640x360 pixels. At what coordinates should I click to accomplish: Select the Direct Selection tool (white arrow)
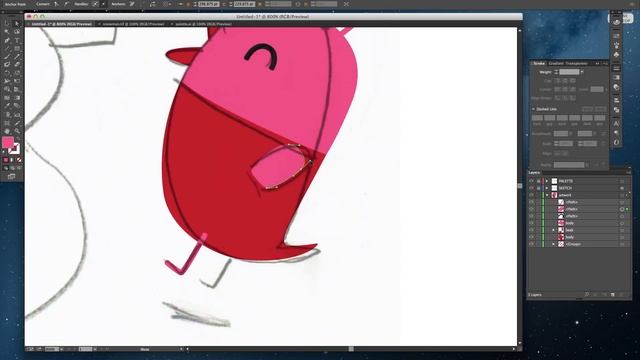pos(17,24)
